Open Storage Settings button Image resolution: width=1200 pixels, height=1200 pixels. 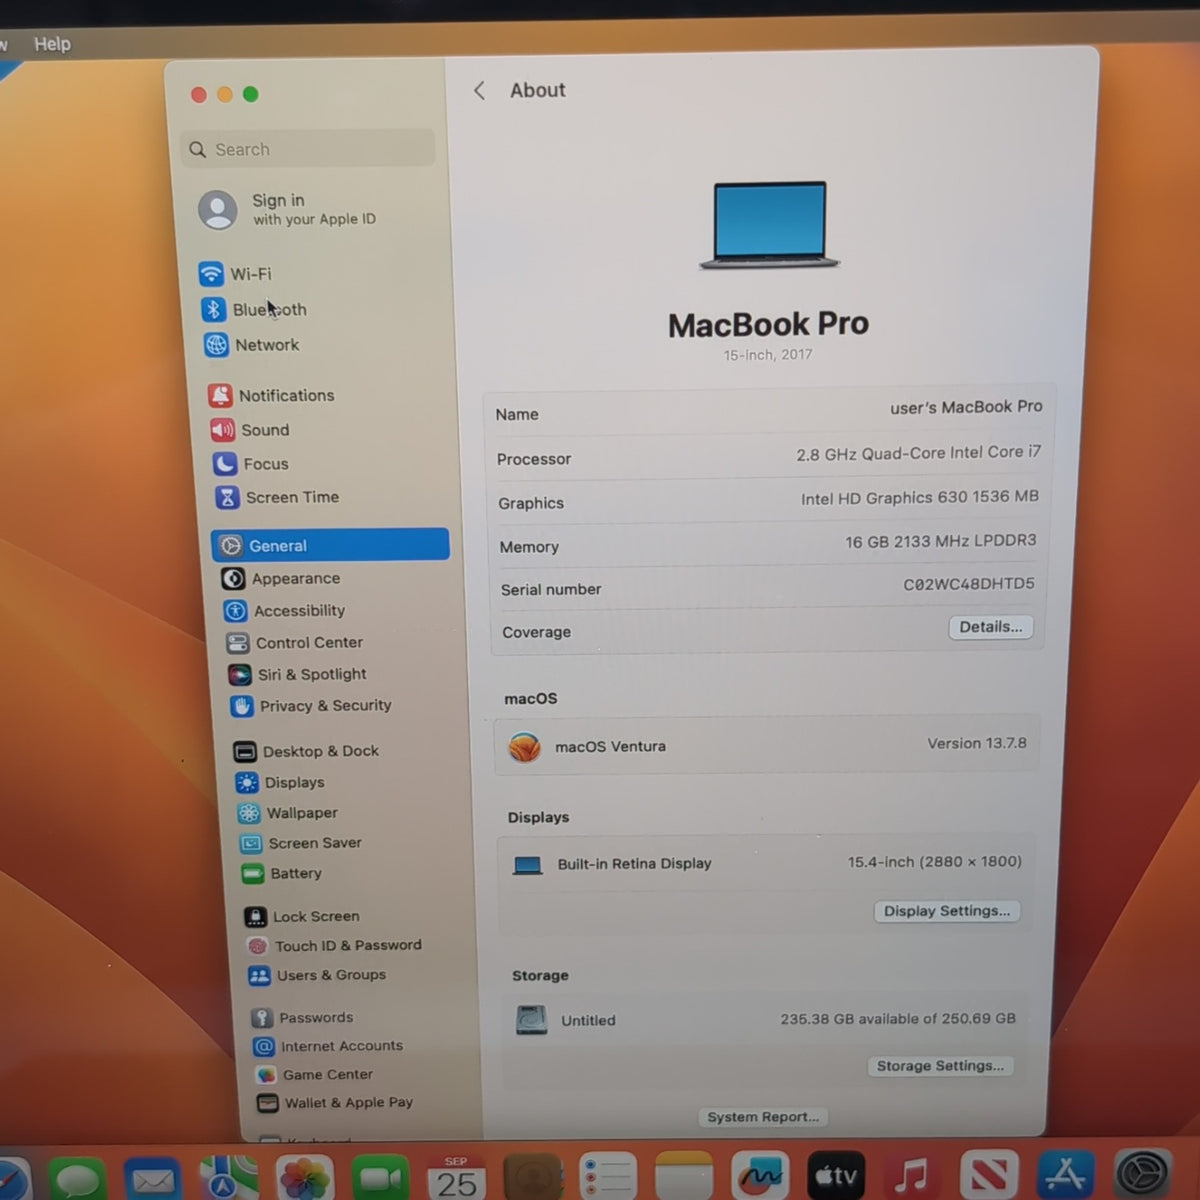(x=940, y=1066)
